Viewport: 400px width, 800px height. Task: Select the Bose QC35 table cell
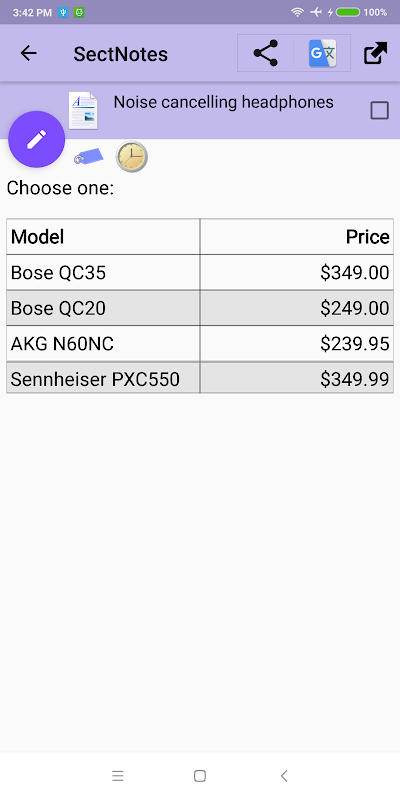103,272
